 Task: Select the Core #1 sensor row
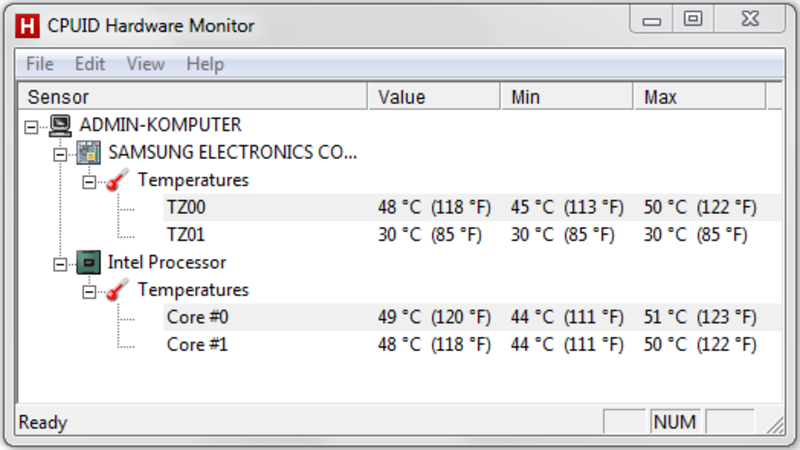(472, 344)
